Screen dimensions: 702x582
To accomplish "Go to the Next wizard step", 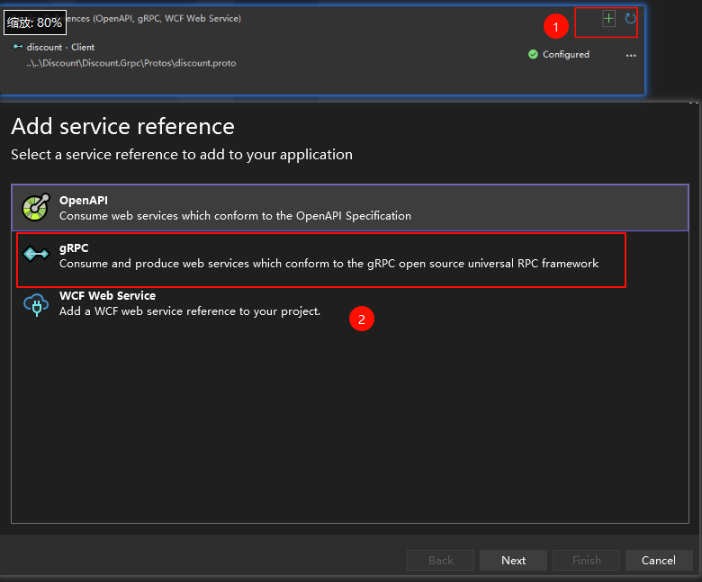I will (x=513, y=561).
